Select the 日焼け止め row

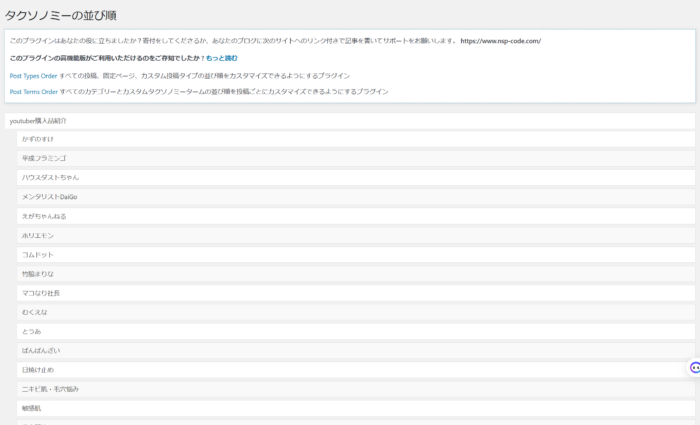tap(356, 370)
